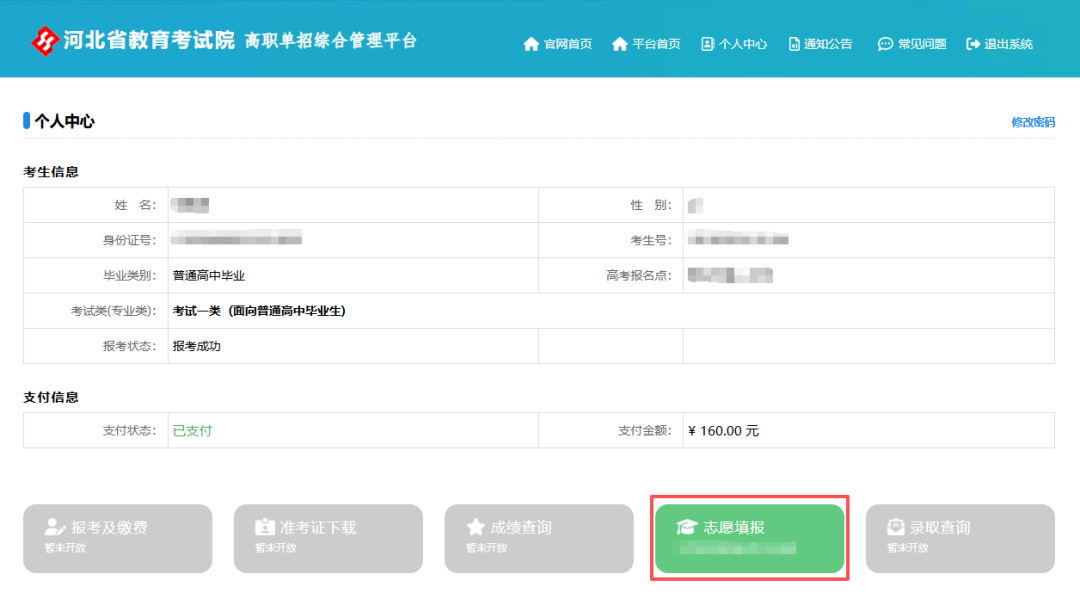This screenshot has width=1080, height=611.
Task: Click the 已支付 payment status text
Action: pos(191,429)
